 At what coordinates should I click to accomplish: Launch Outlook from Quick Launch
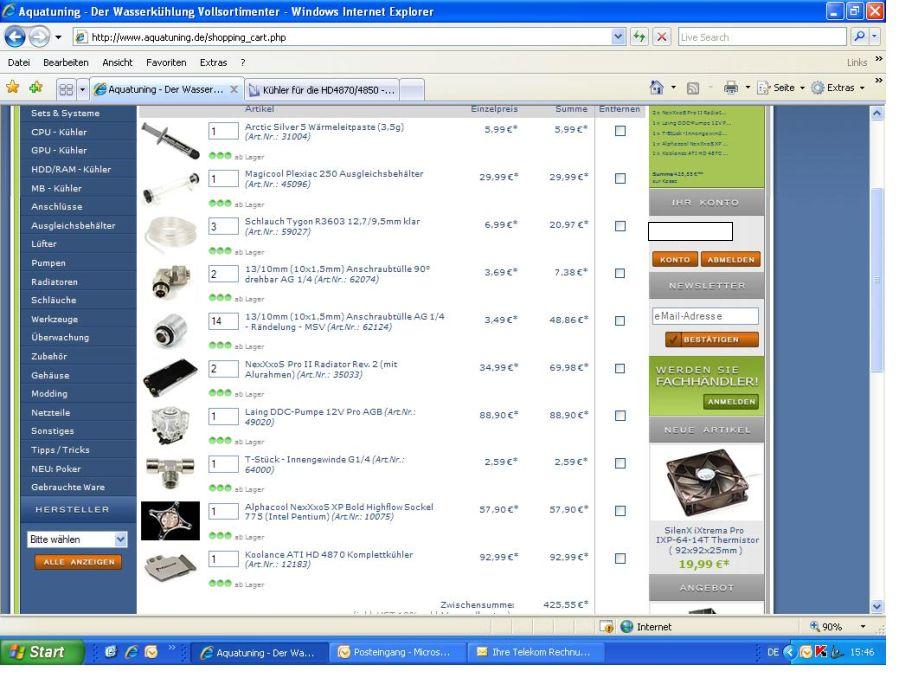[151, 652]
